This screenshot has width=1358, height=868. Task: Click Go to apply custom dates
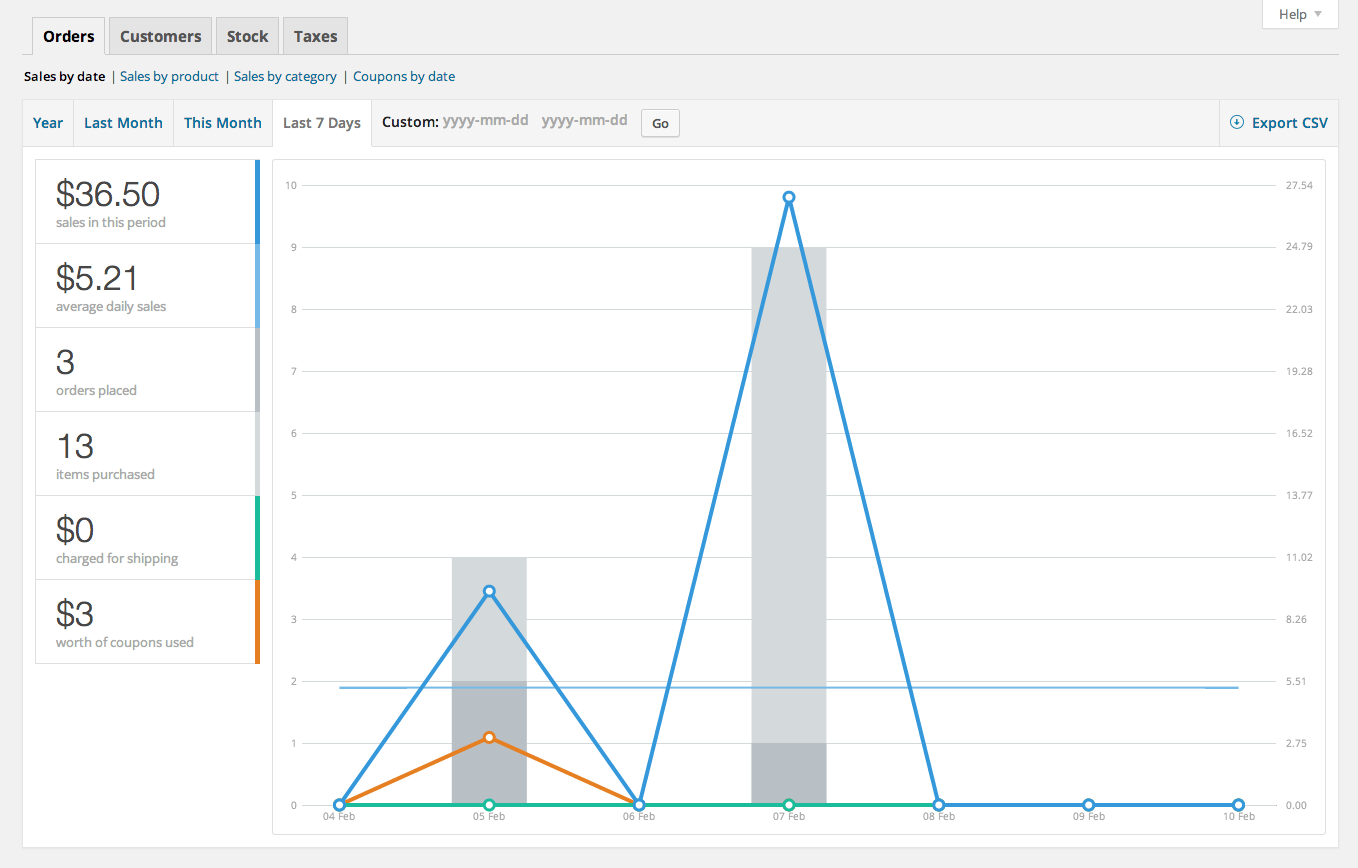point(659,123)
